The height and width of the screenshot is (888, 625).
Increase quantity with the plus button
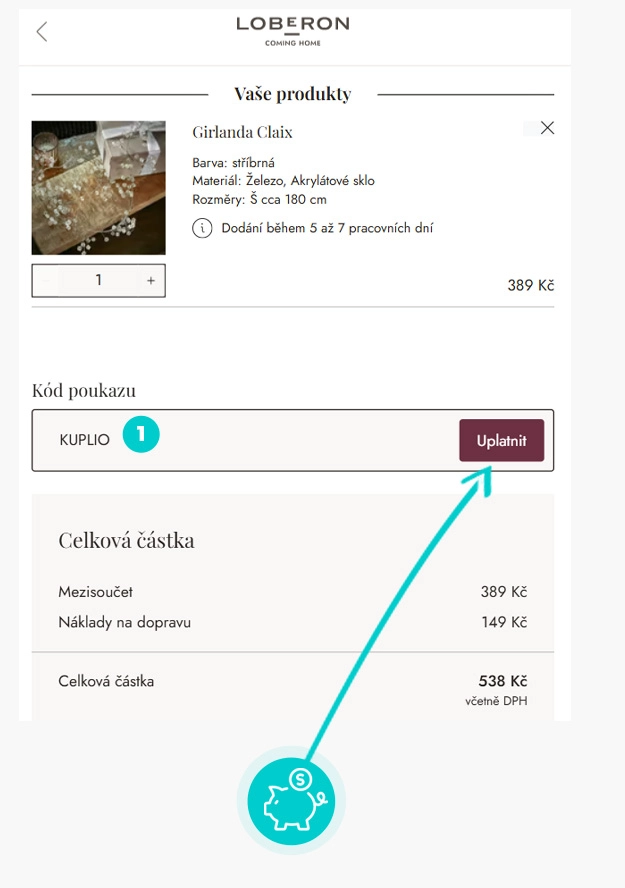(151, 281)
